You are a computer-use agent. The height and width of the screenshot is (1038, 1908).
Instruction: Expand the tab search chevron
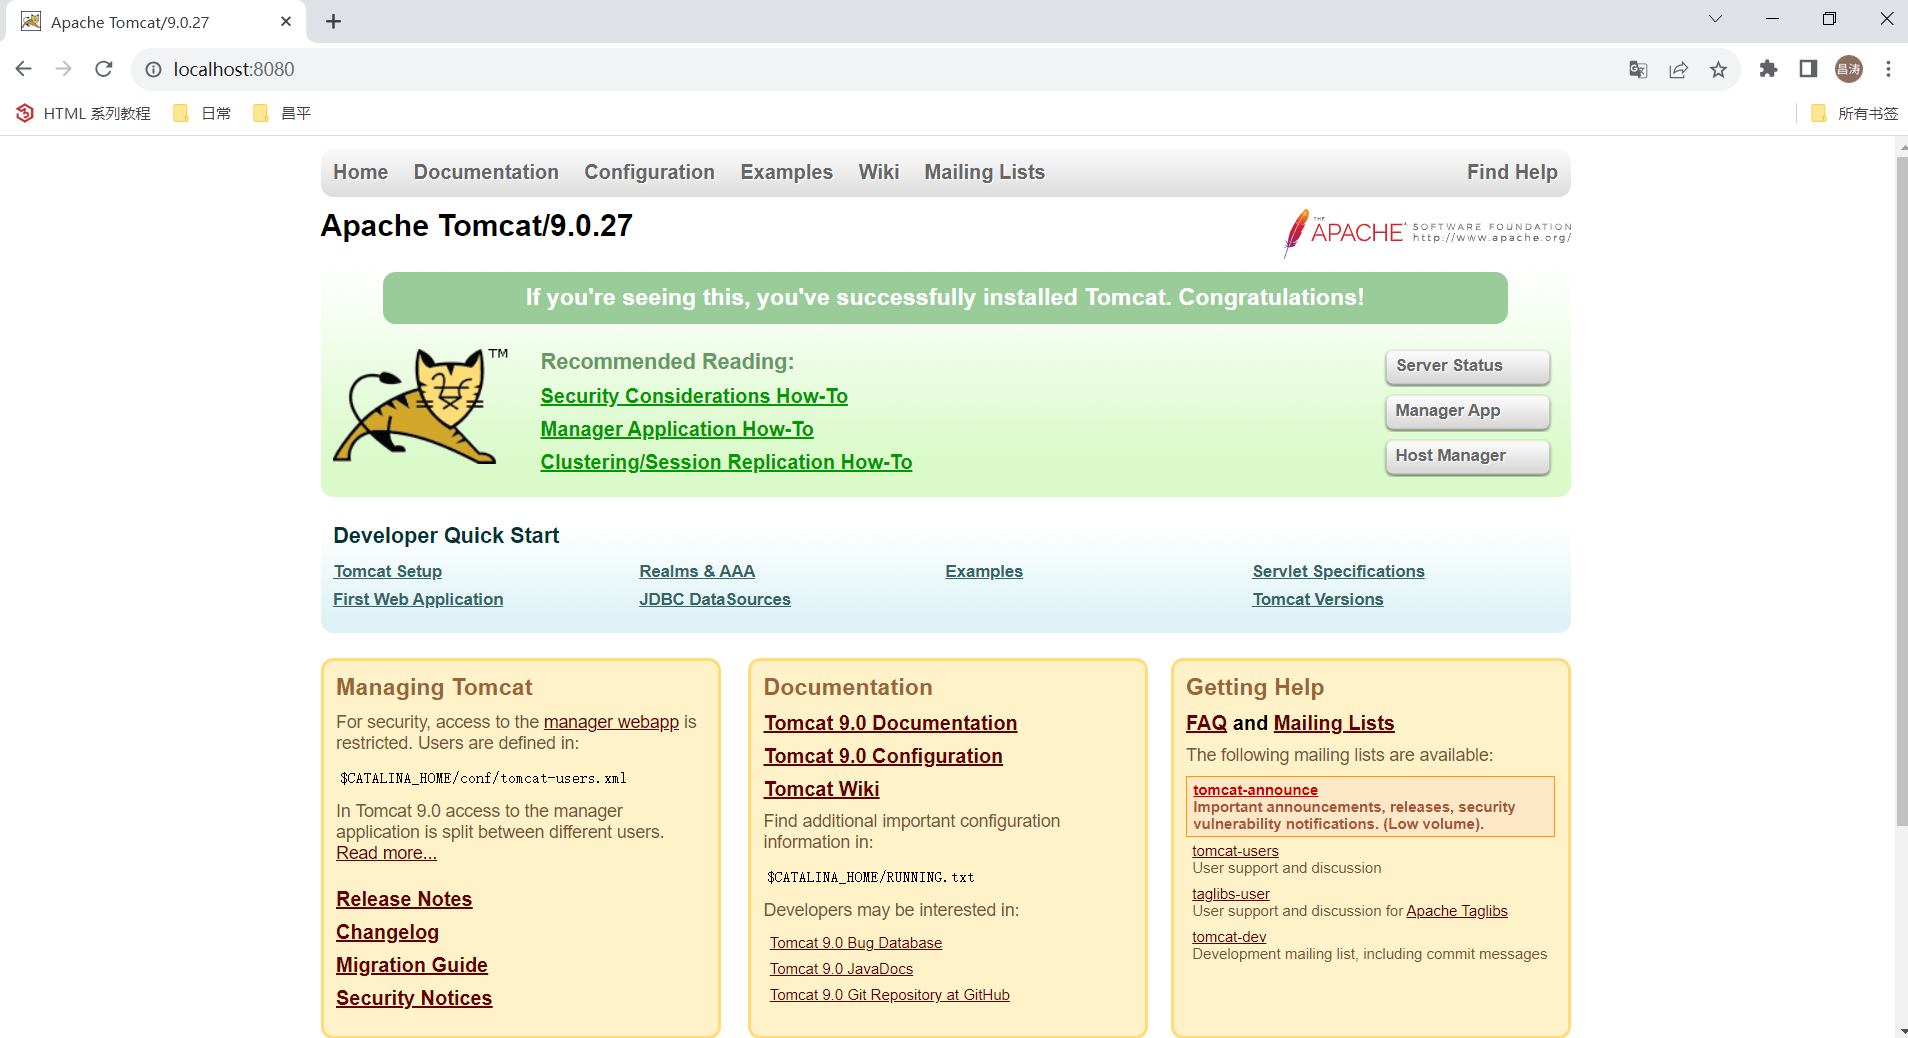point(1715,19)
